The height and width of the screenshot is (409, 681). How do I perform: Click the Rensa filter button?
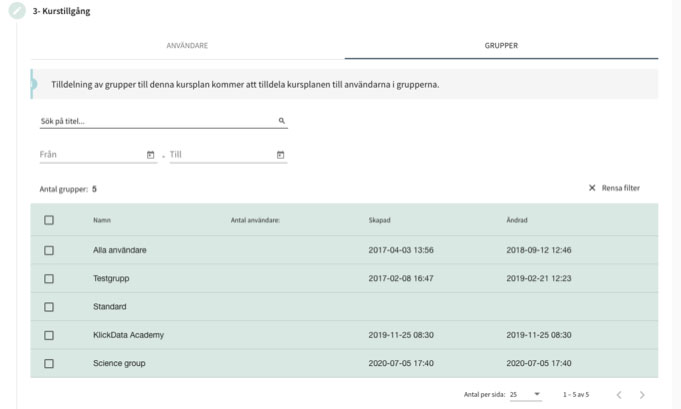614,188
